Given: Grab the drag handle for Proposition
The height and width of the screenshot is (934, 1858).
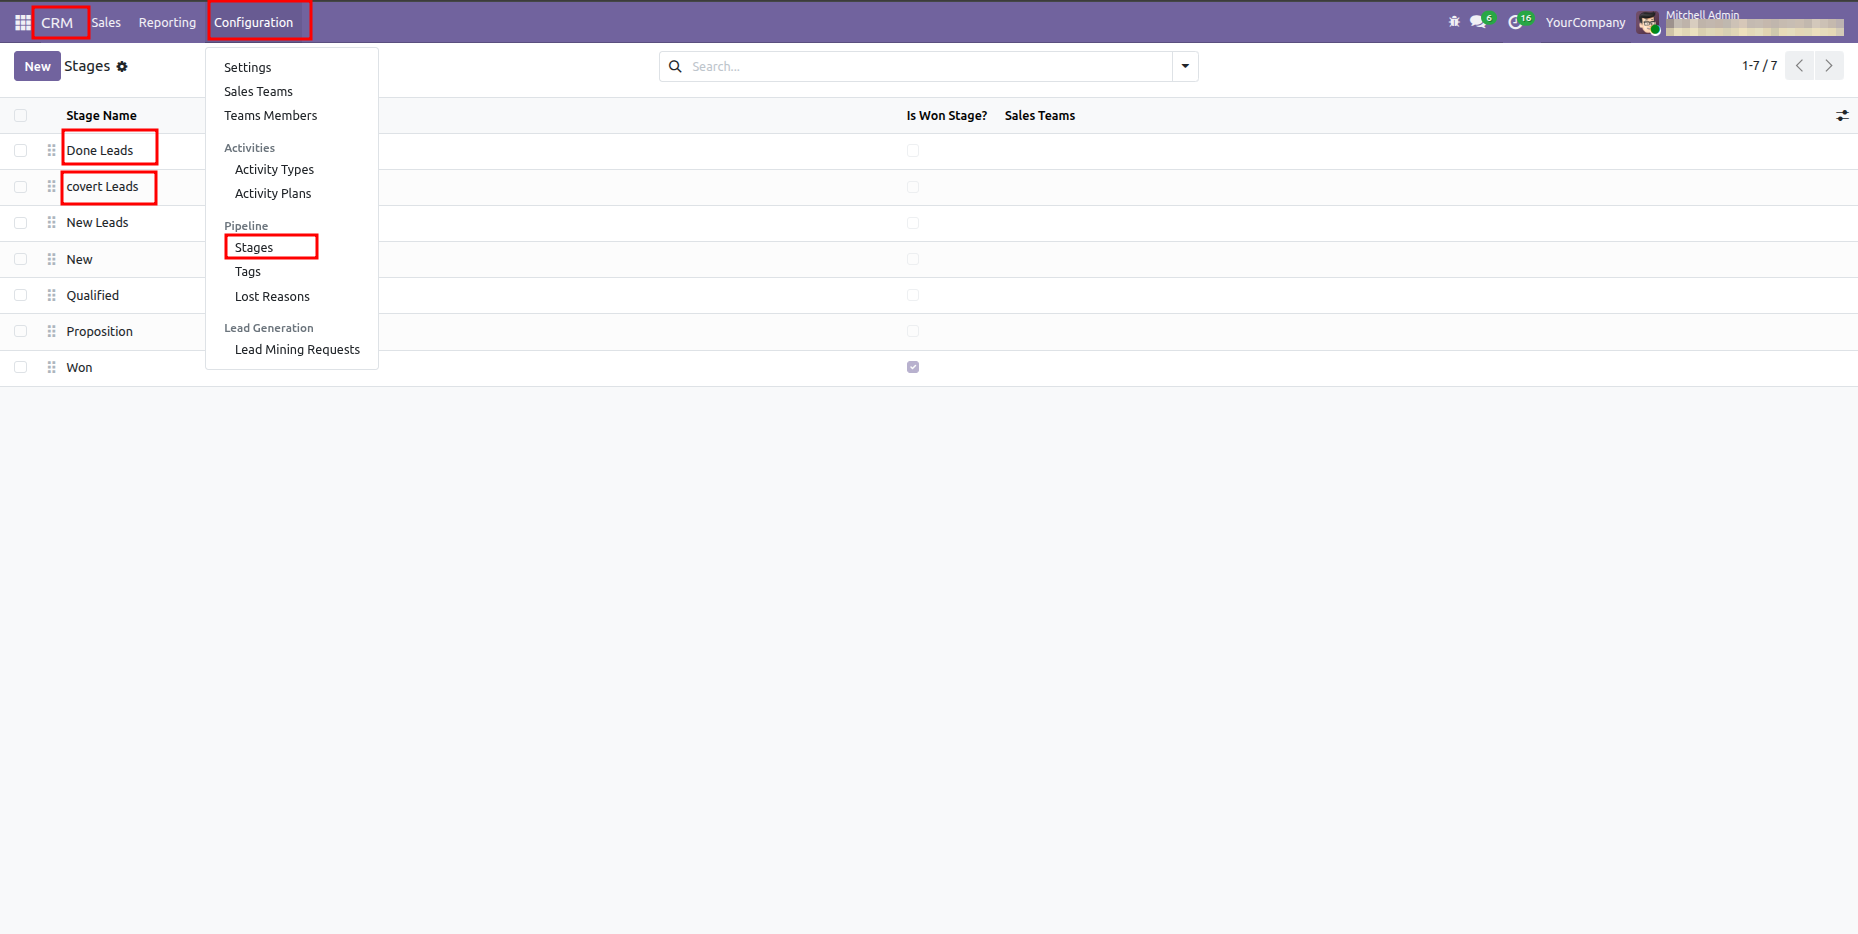Looking at the screenshot, I should point(51,331).
